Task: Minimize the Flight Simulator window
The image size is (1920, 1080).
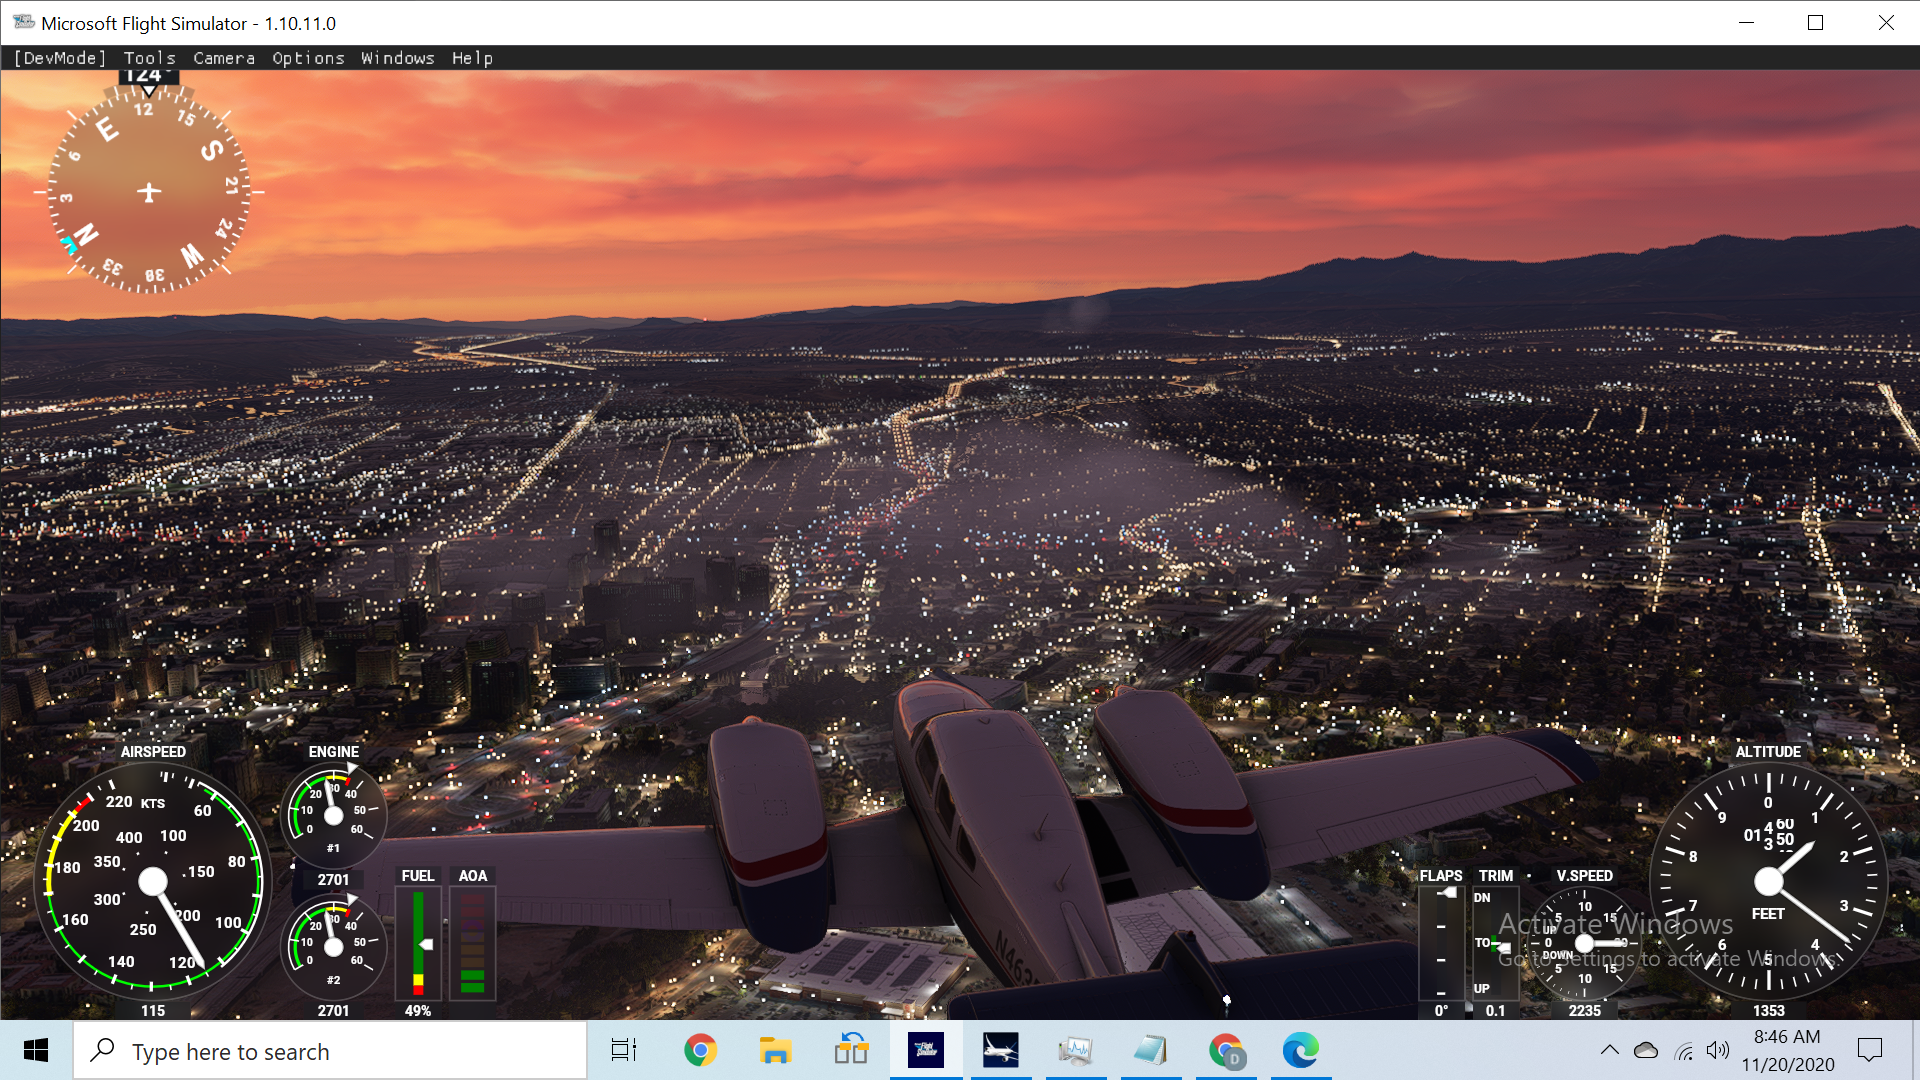Action: coord(1747,22)
